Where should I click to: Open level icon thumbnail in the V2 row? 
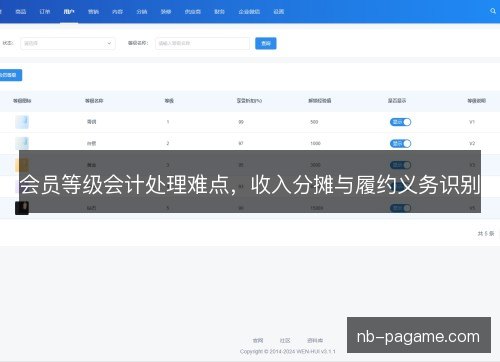pos(22,143)
